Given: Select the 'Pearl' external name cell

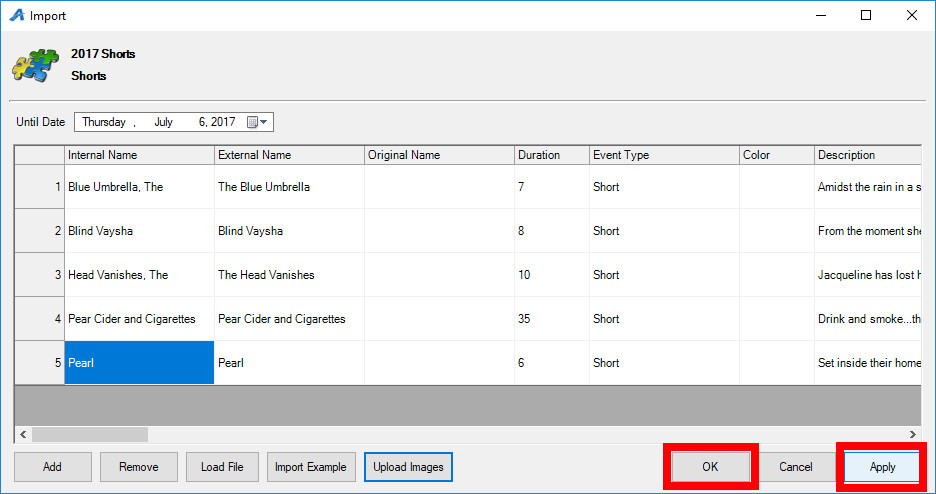Looking at the screenshot, I should tap(289, 363).
